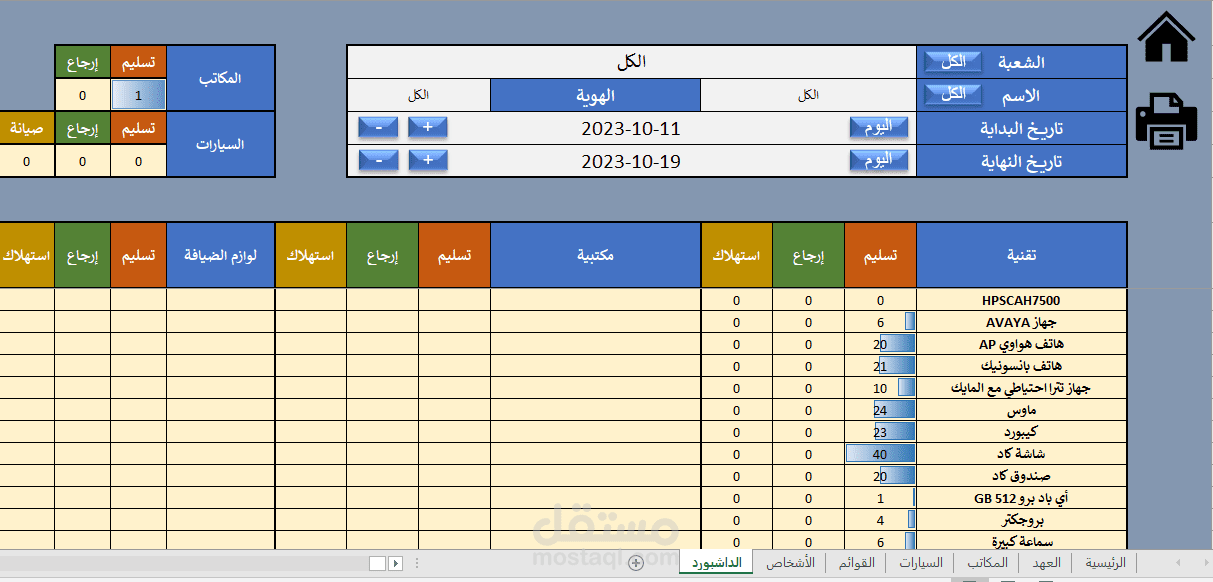Open the الداشبورد sheet tab

(716, 563)
